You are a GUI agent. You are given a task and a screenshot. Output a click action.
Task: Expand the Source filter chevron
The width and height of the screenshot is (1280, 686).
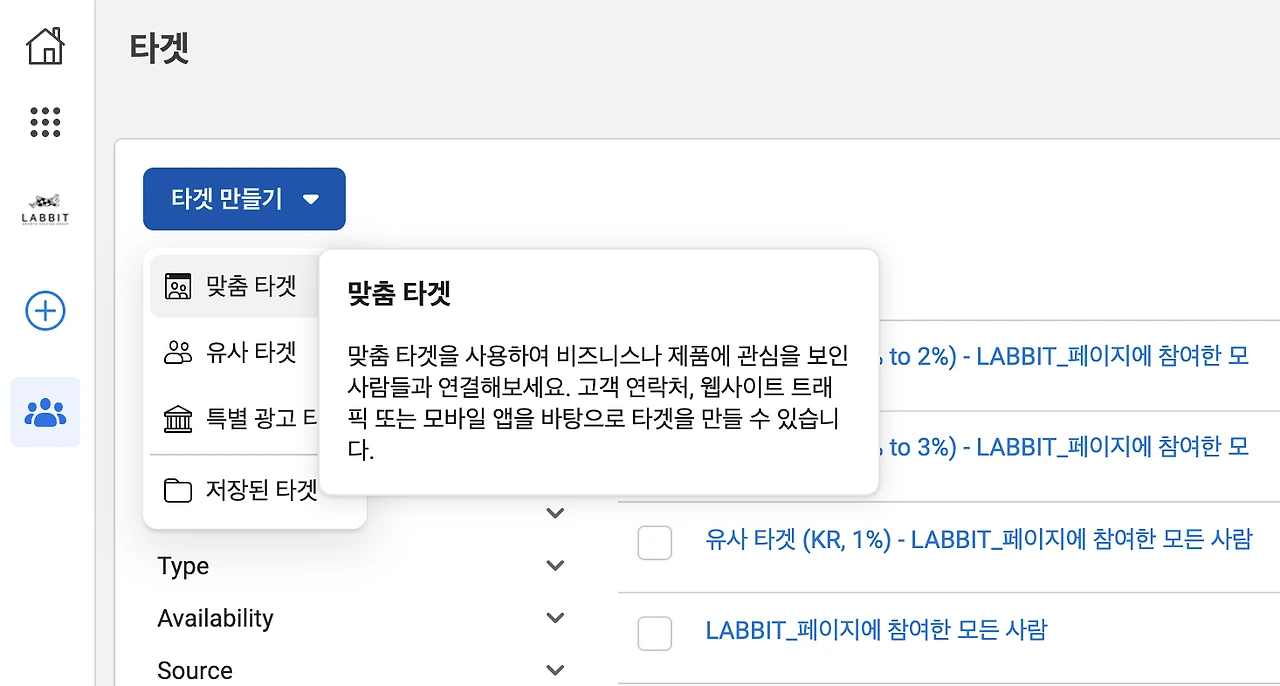(555, 669)
